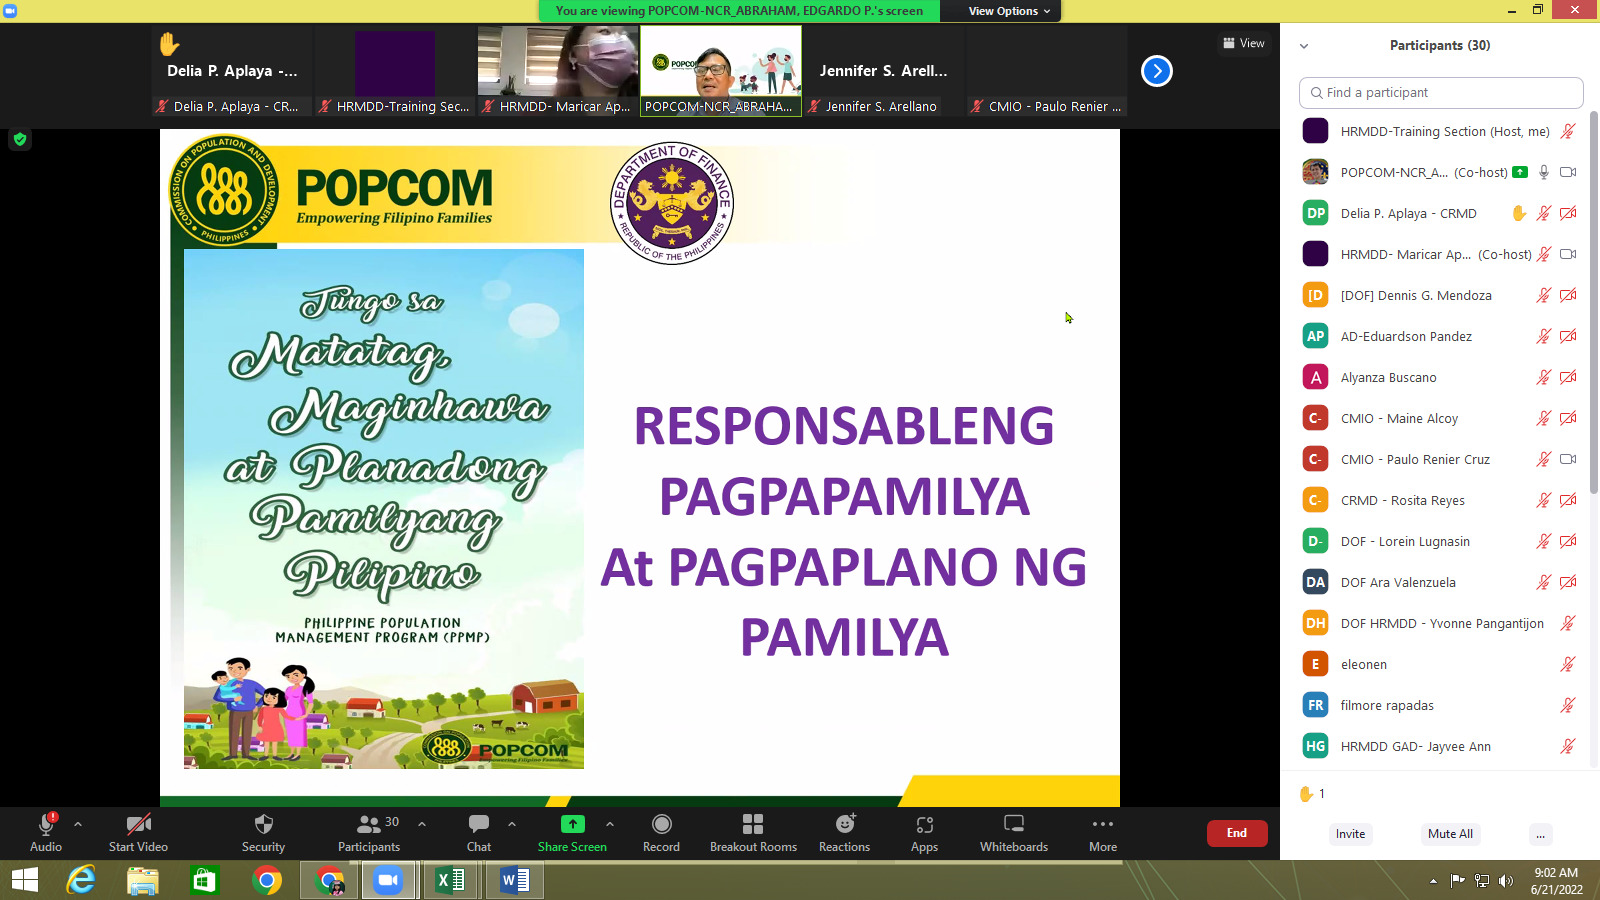Open the View layout menu

point(1243,43)
